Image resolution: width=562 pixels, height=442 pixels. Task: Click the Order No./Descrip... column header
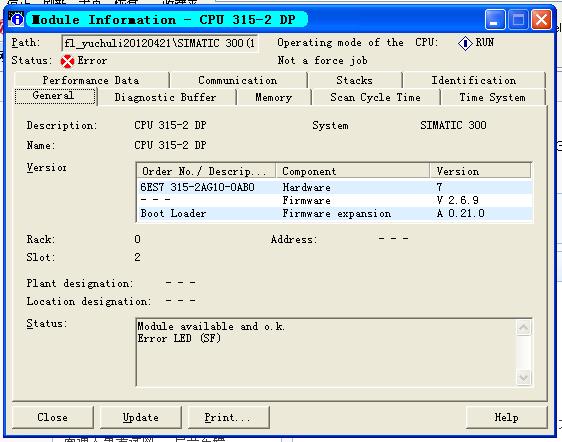pos(206,171)
